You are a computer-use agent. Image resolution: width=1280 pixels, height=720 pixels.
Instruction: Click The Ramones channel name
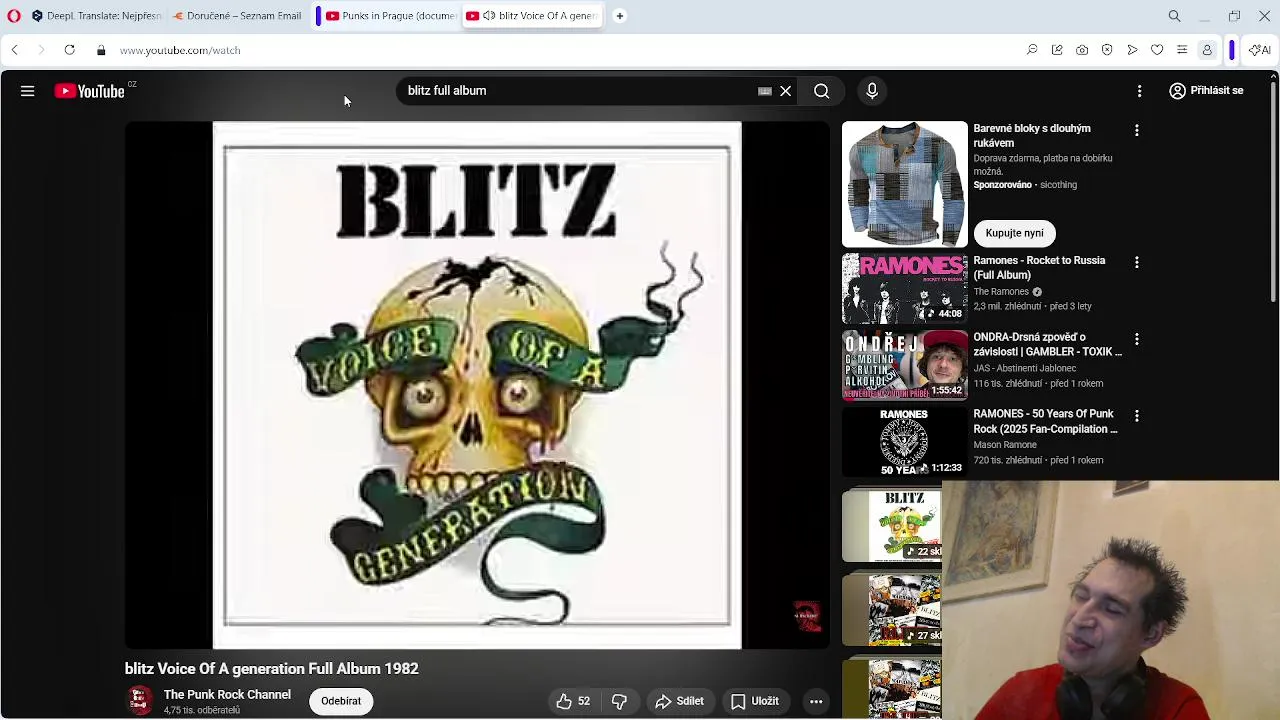[x=1001, y=292]
